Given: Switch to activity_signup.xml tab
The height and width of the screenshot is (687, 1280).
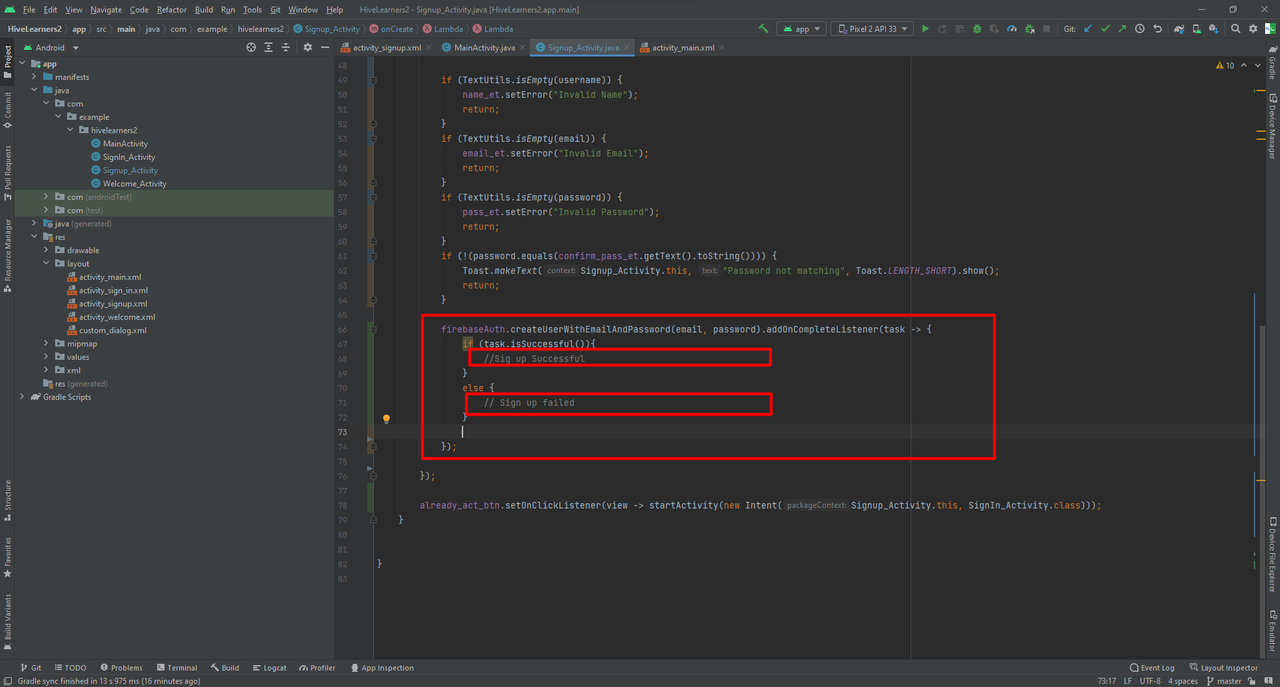Looking at the screenshot, I should pos(387,47).
